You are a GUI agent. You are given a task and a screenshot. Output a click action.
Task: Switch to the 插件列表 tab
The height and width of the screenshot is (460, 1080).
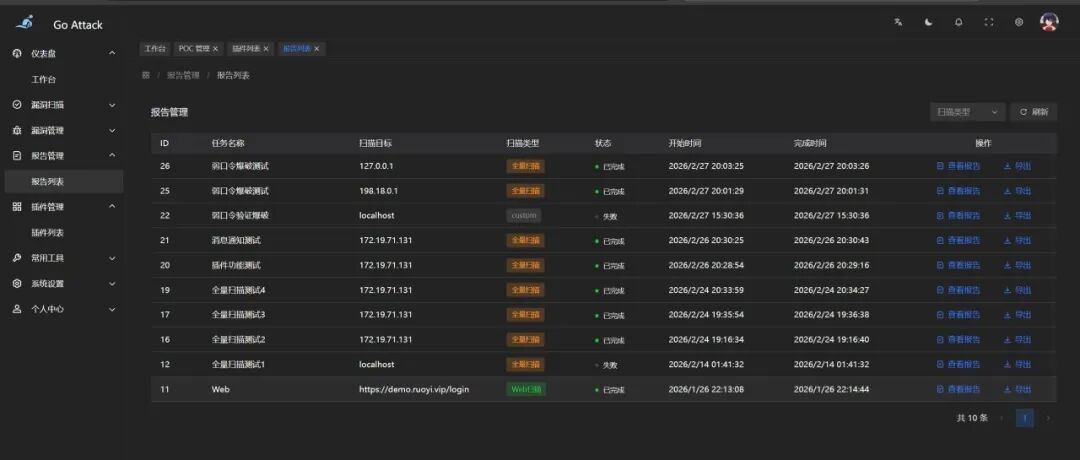[245, 49]
